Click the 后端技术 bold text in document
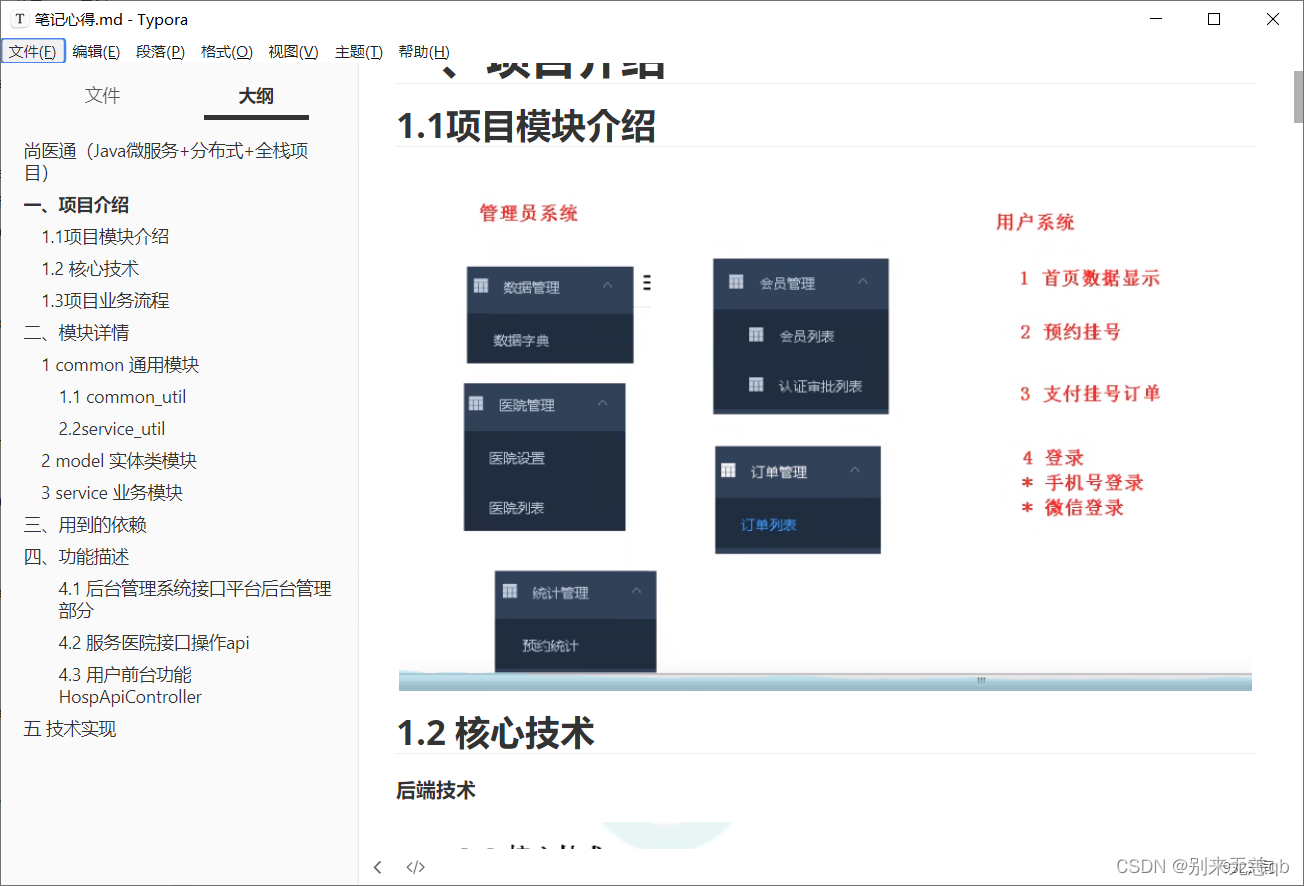 tap(436, 791)
